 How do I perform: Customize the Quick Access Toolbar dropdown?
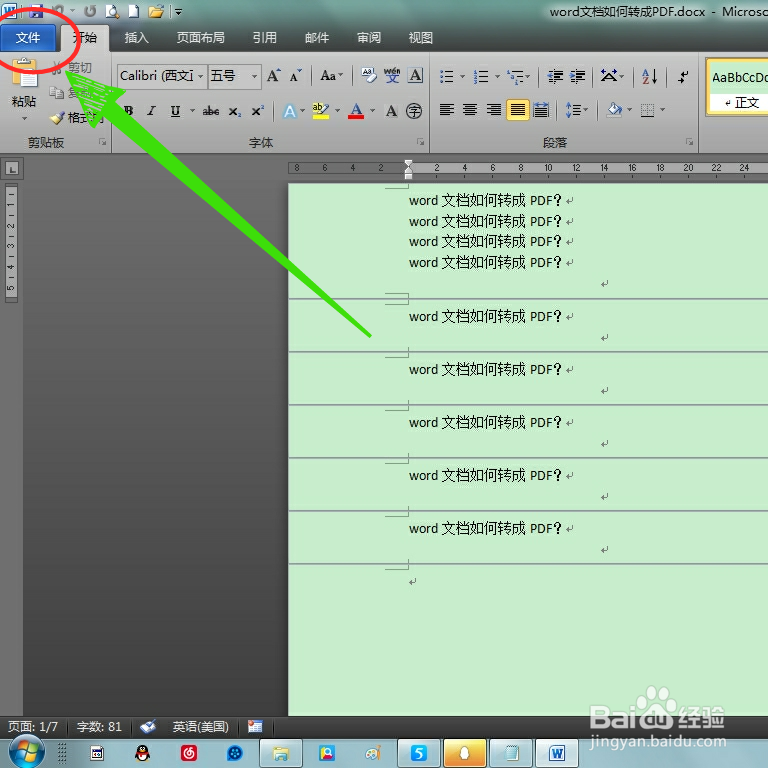click(x=178, y=12)
